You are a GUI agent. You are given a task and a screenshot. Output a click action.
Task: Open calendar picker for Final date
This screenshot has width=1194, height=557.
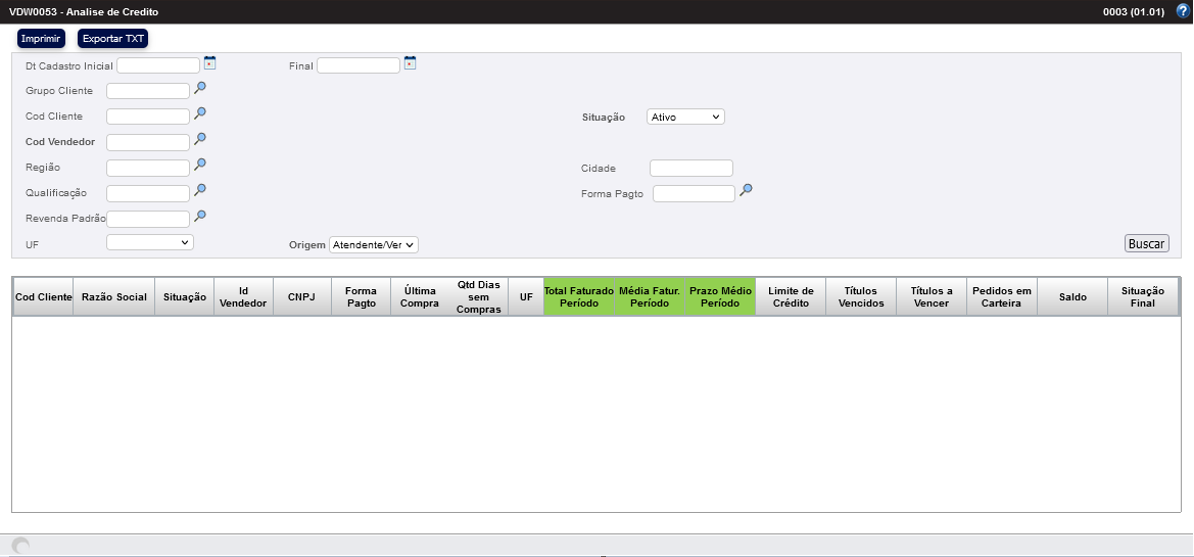410,64
